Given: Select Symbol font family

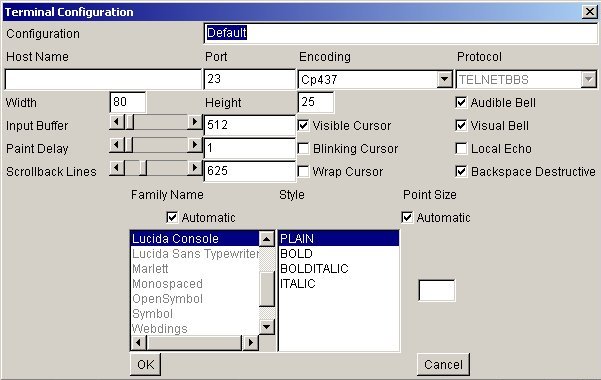Looking at the screenshot, I should (x=195, y=313).
